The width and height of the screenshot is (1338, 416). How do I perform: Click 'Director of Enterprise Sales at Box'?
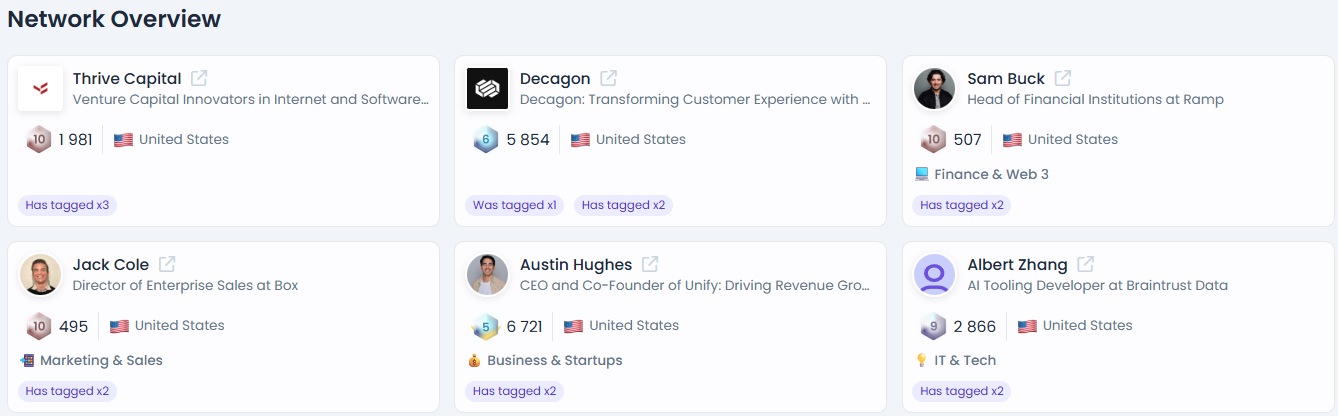point(185,285)
